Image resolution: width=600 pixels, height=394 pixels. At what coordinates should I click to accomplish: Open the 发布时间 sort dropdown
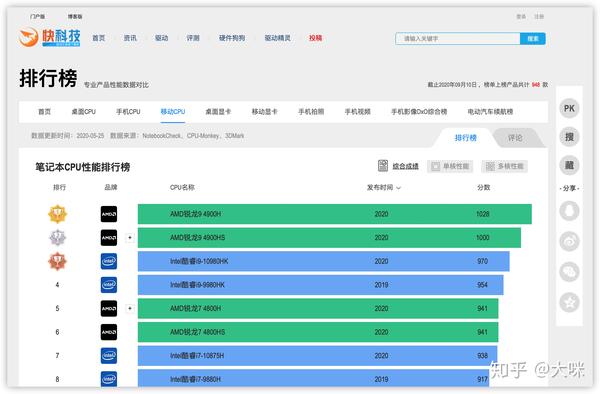pos(384,187)
